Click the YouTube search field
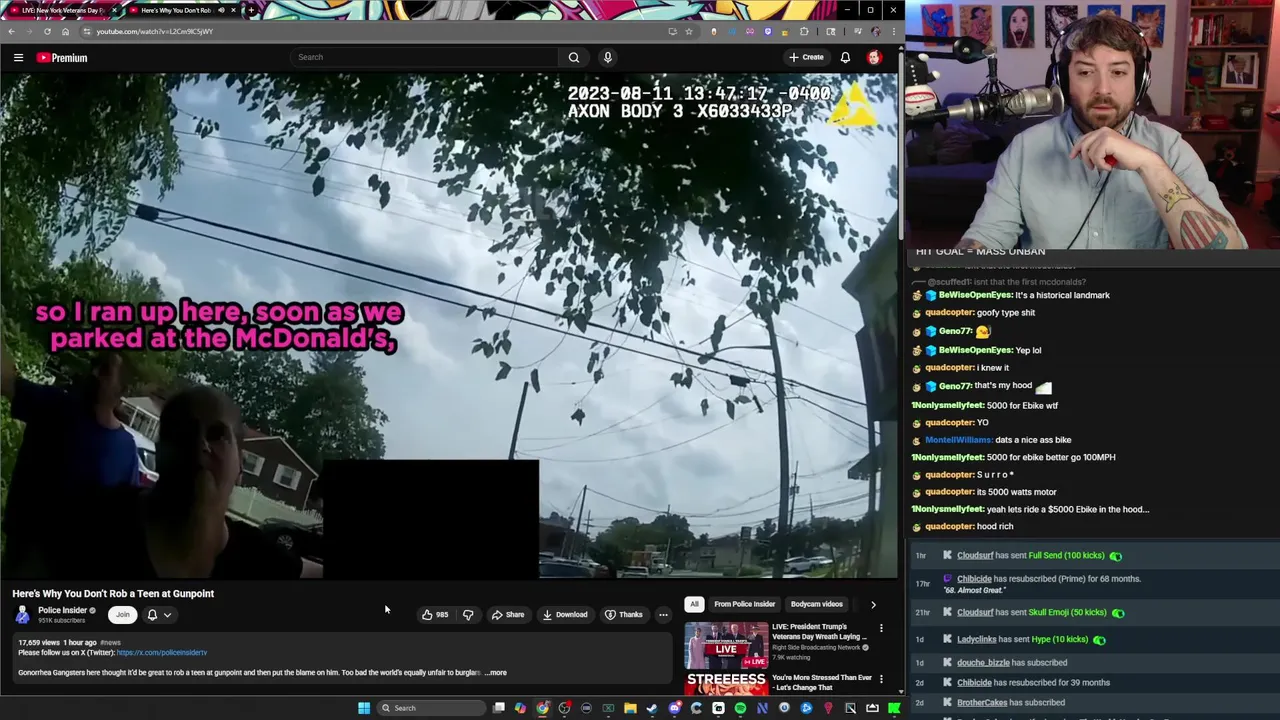 point(424,57)
